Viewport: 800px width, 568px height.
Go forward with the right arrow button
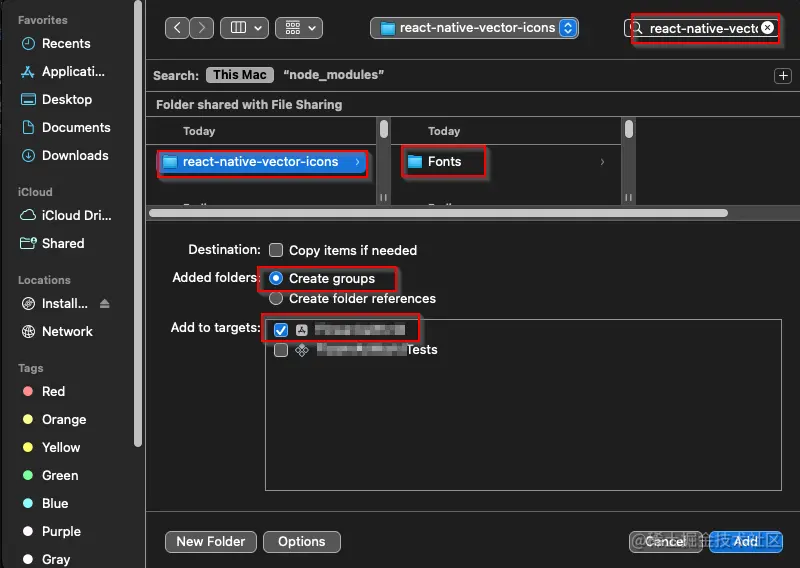(202, 28)
